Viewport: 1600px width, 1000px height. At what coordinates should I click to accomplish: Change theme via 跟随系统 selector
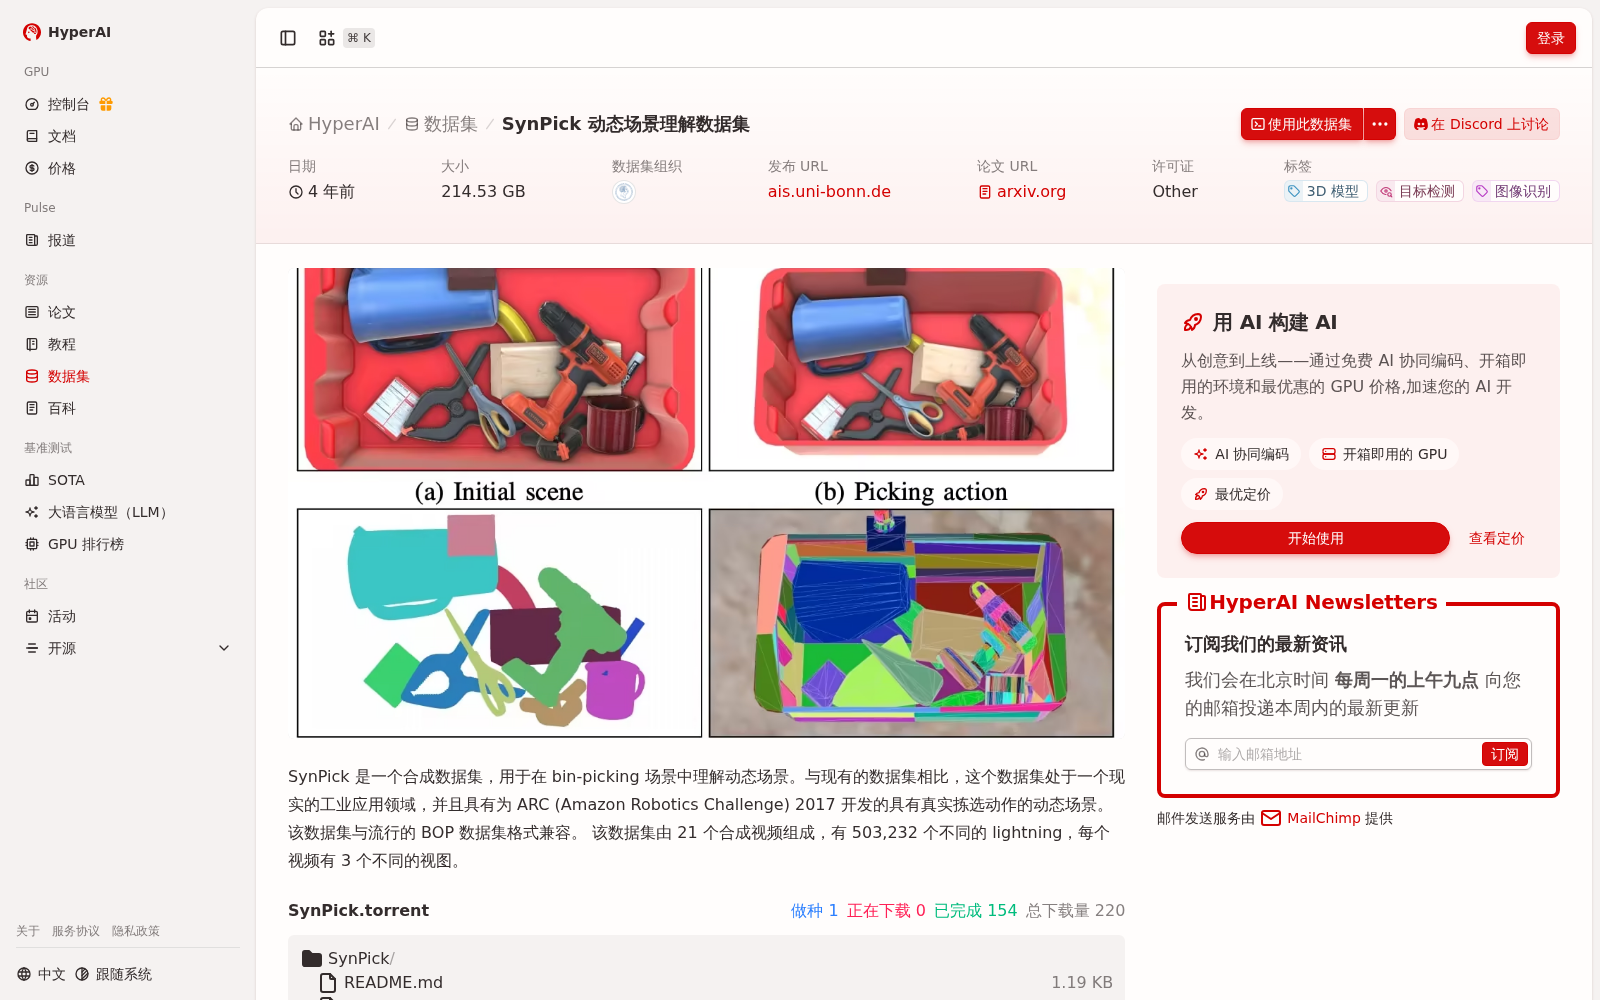113,974
